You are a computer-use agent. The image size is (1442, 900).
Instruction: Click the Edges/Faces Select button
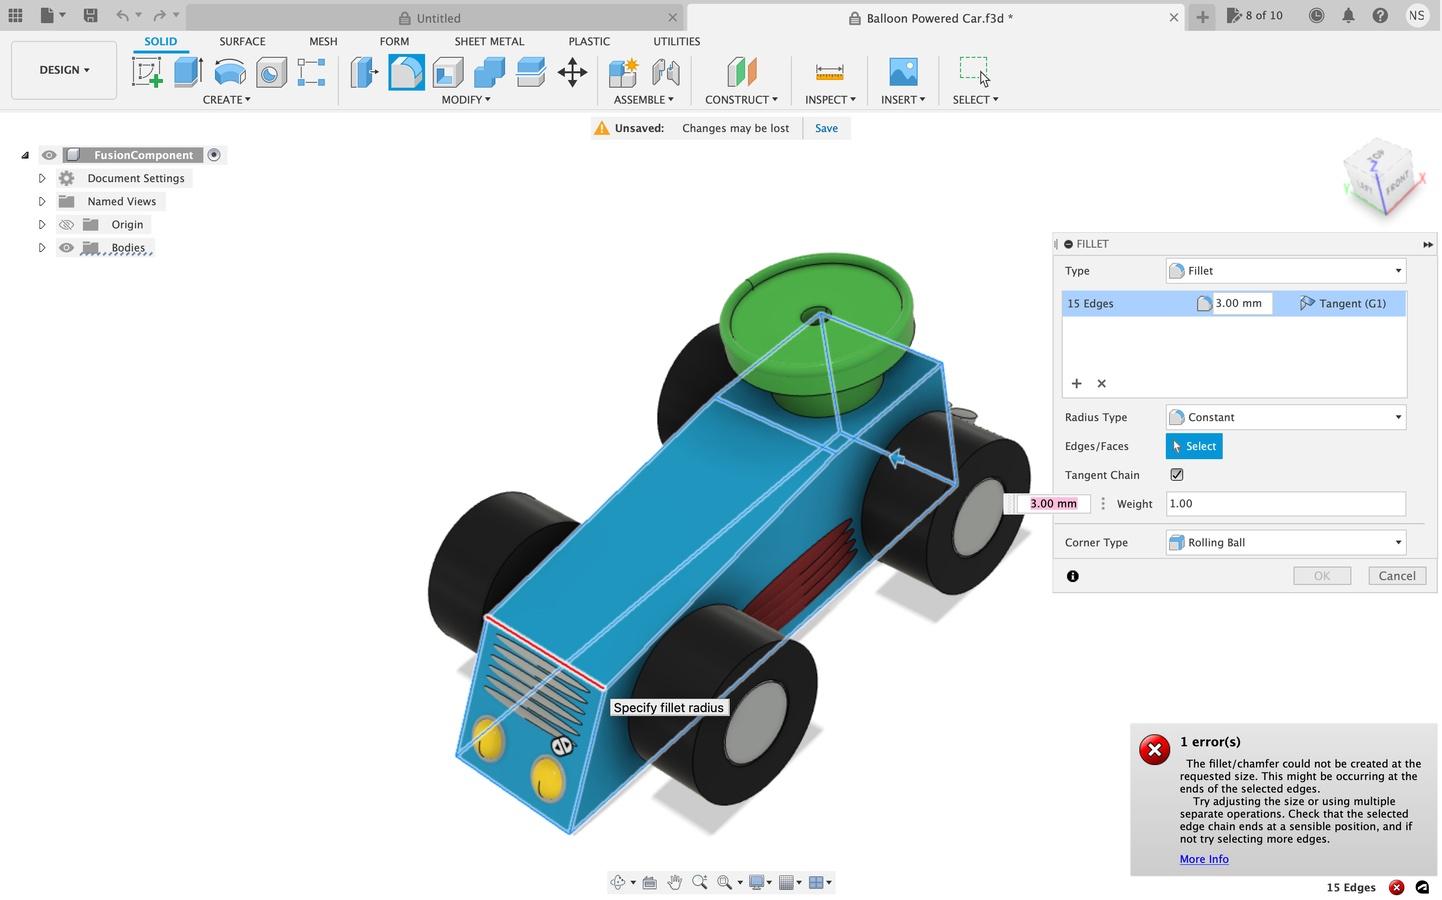click(1194, 447)
